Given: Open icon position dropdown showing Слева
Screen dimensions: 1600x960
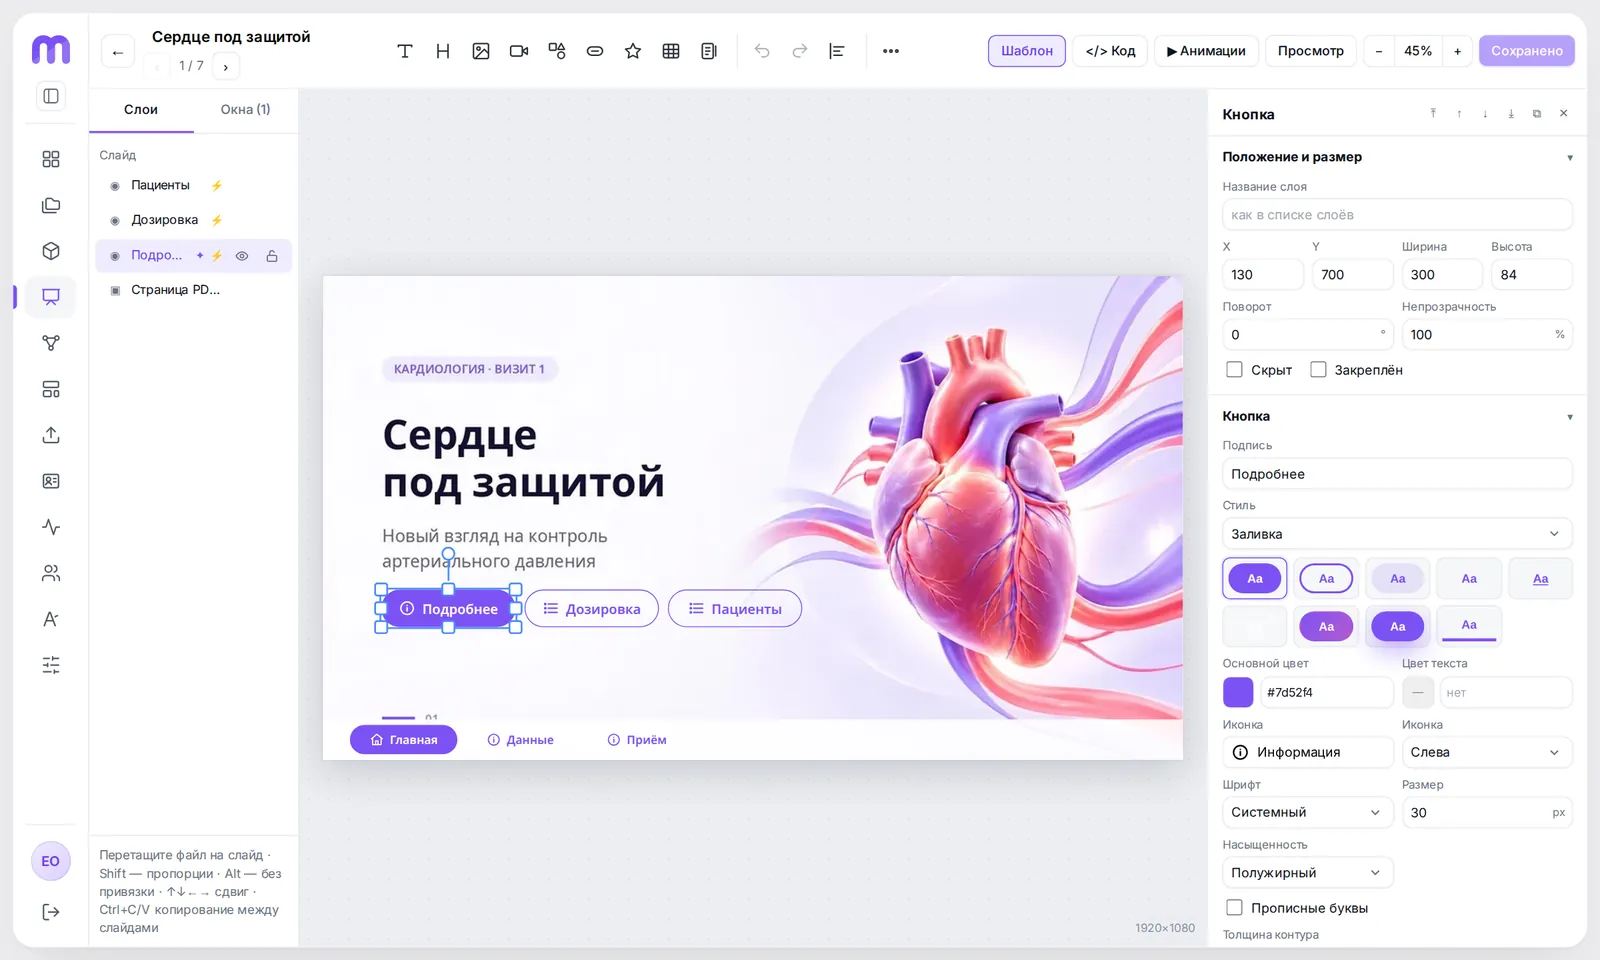Looking at the screenshot, I should point(1487,752).
